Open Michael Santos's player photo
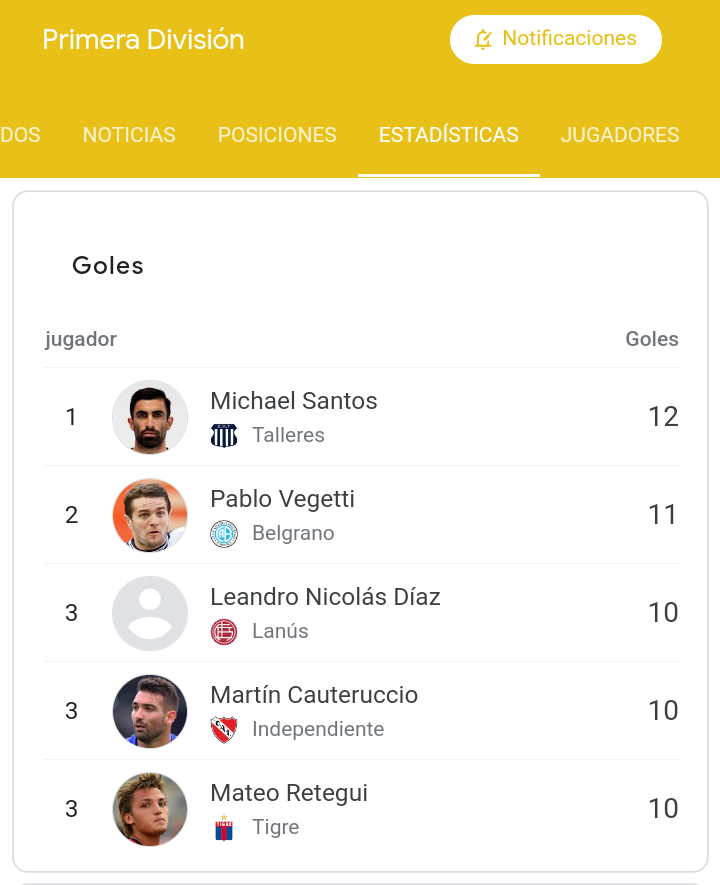Image resolution: width=720 pixels, height=885 pixels. 150,417
